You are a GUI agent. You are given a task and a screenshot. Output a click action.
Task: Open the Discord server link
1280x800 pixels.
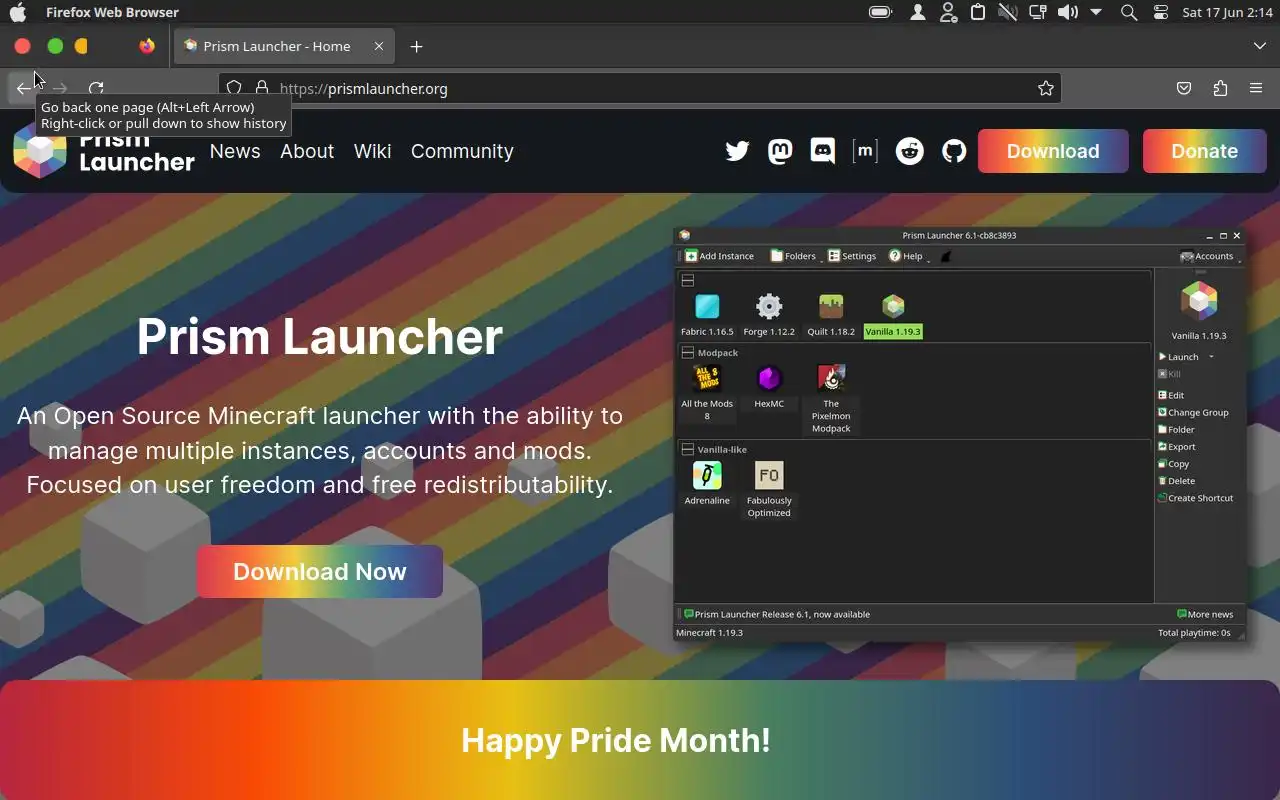point(823,151)
